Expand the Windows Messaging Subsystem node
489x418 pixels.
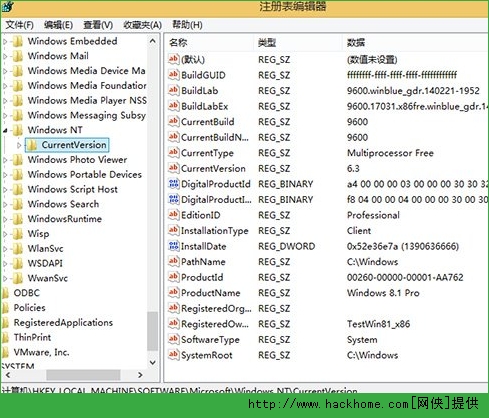click(5, 116)
